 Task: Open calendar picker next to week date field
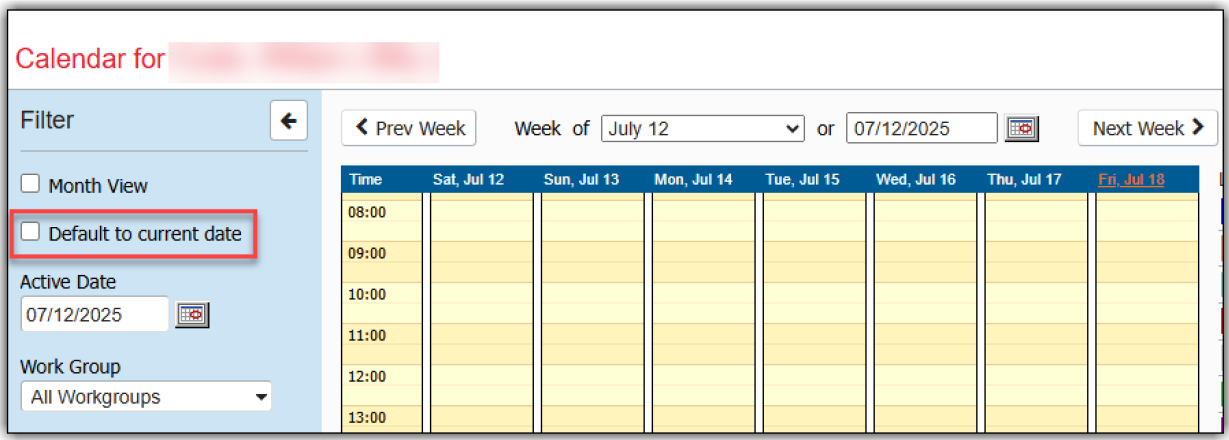click(1022, 128)
